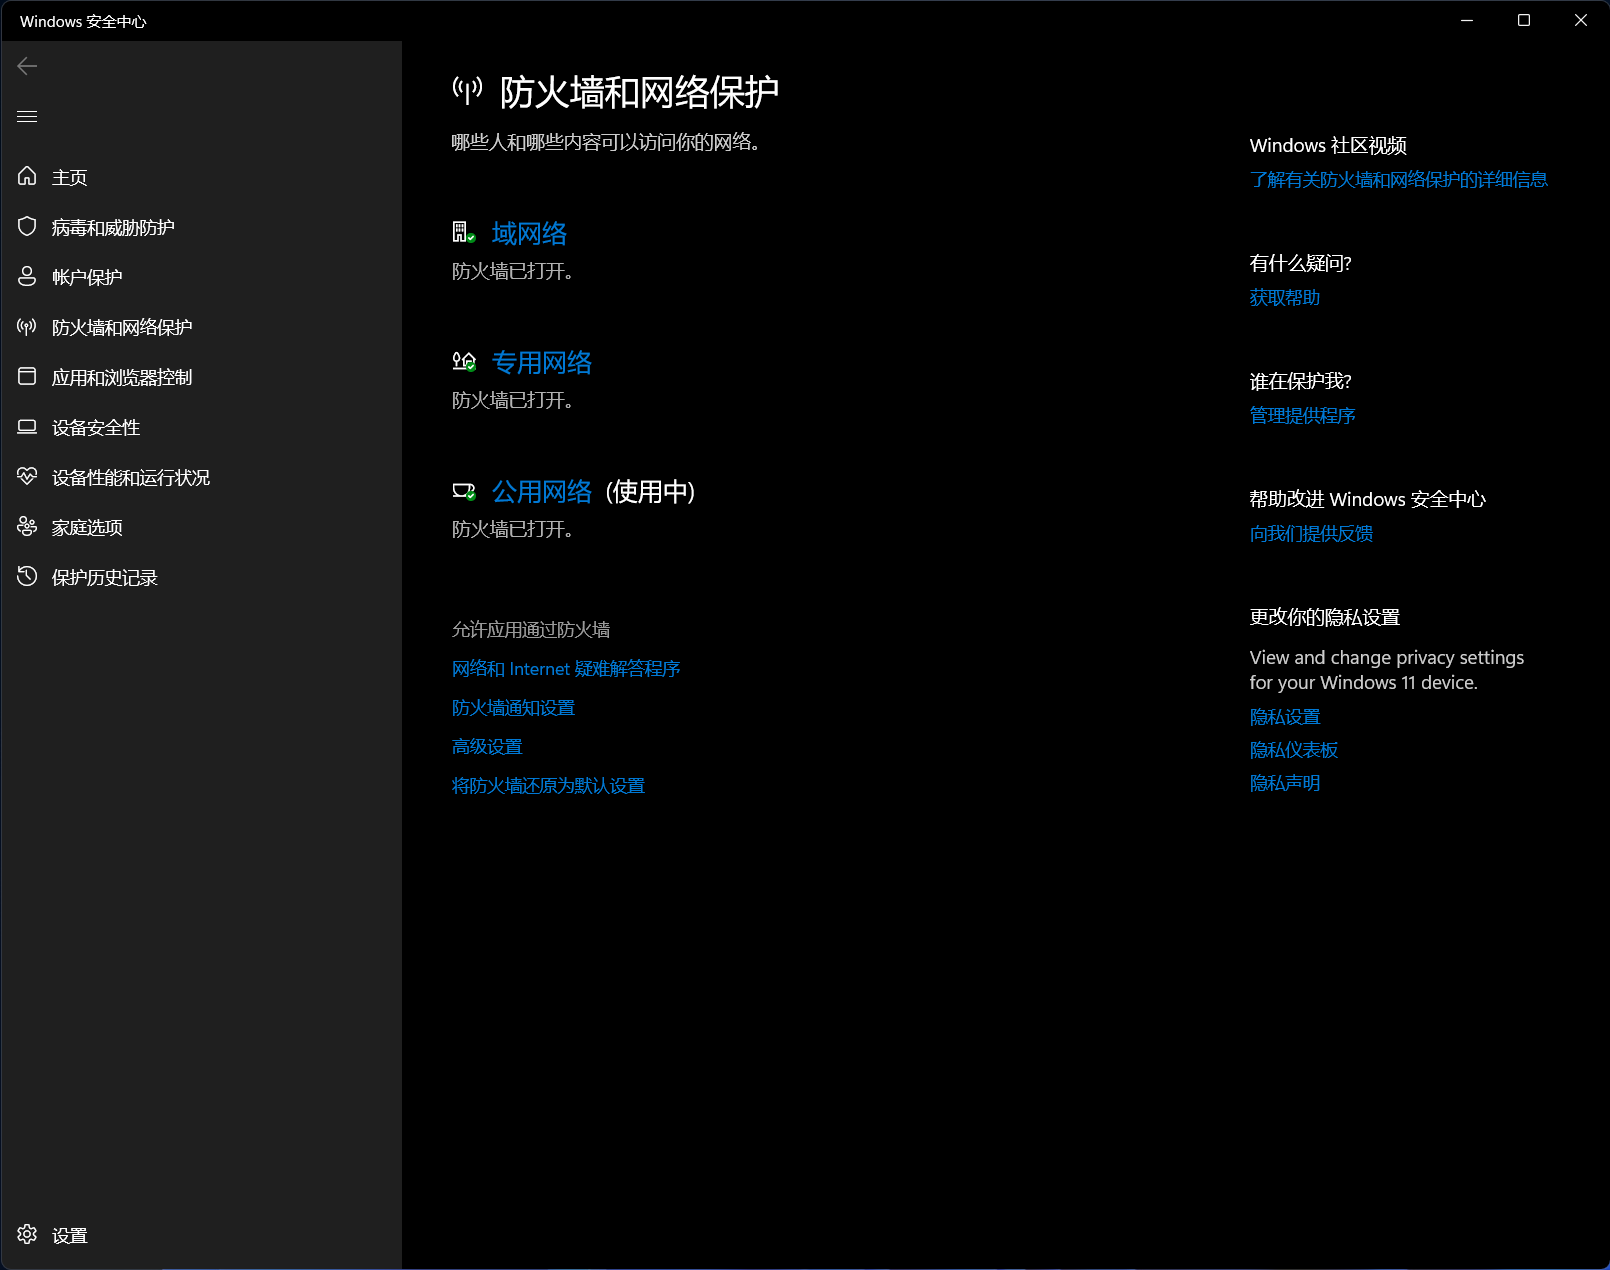Open 公用网络 (使用中) settings

click(541, 492)
